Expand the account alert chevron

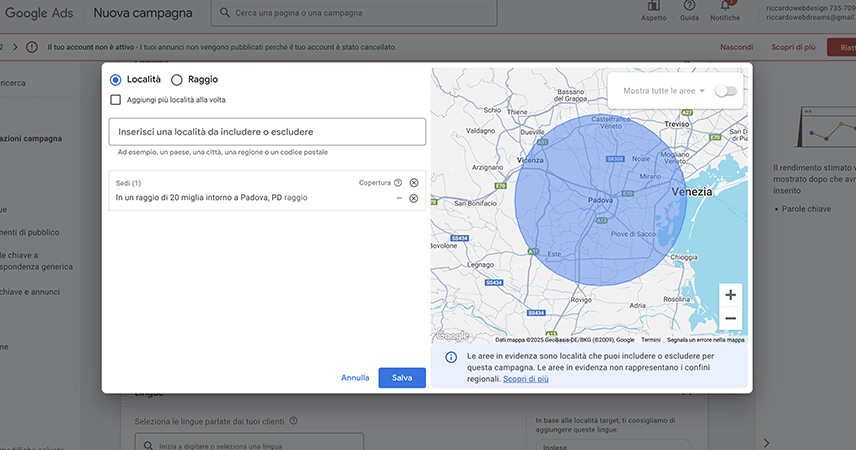point(14,47)
